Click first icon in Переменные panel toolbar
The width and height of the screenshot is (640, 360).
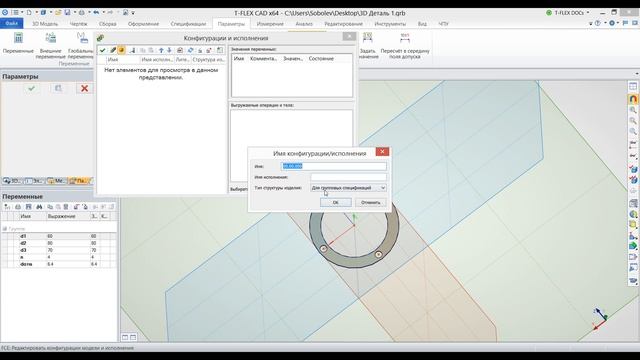click(x=7, y=207)
